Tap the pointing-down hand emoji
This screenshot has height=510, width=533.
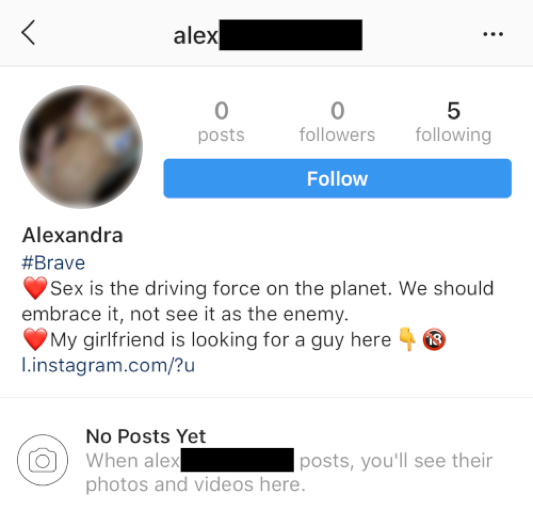click(x=407, y=339)
